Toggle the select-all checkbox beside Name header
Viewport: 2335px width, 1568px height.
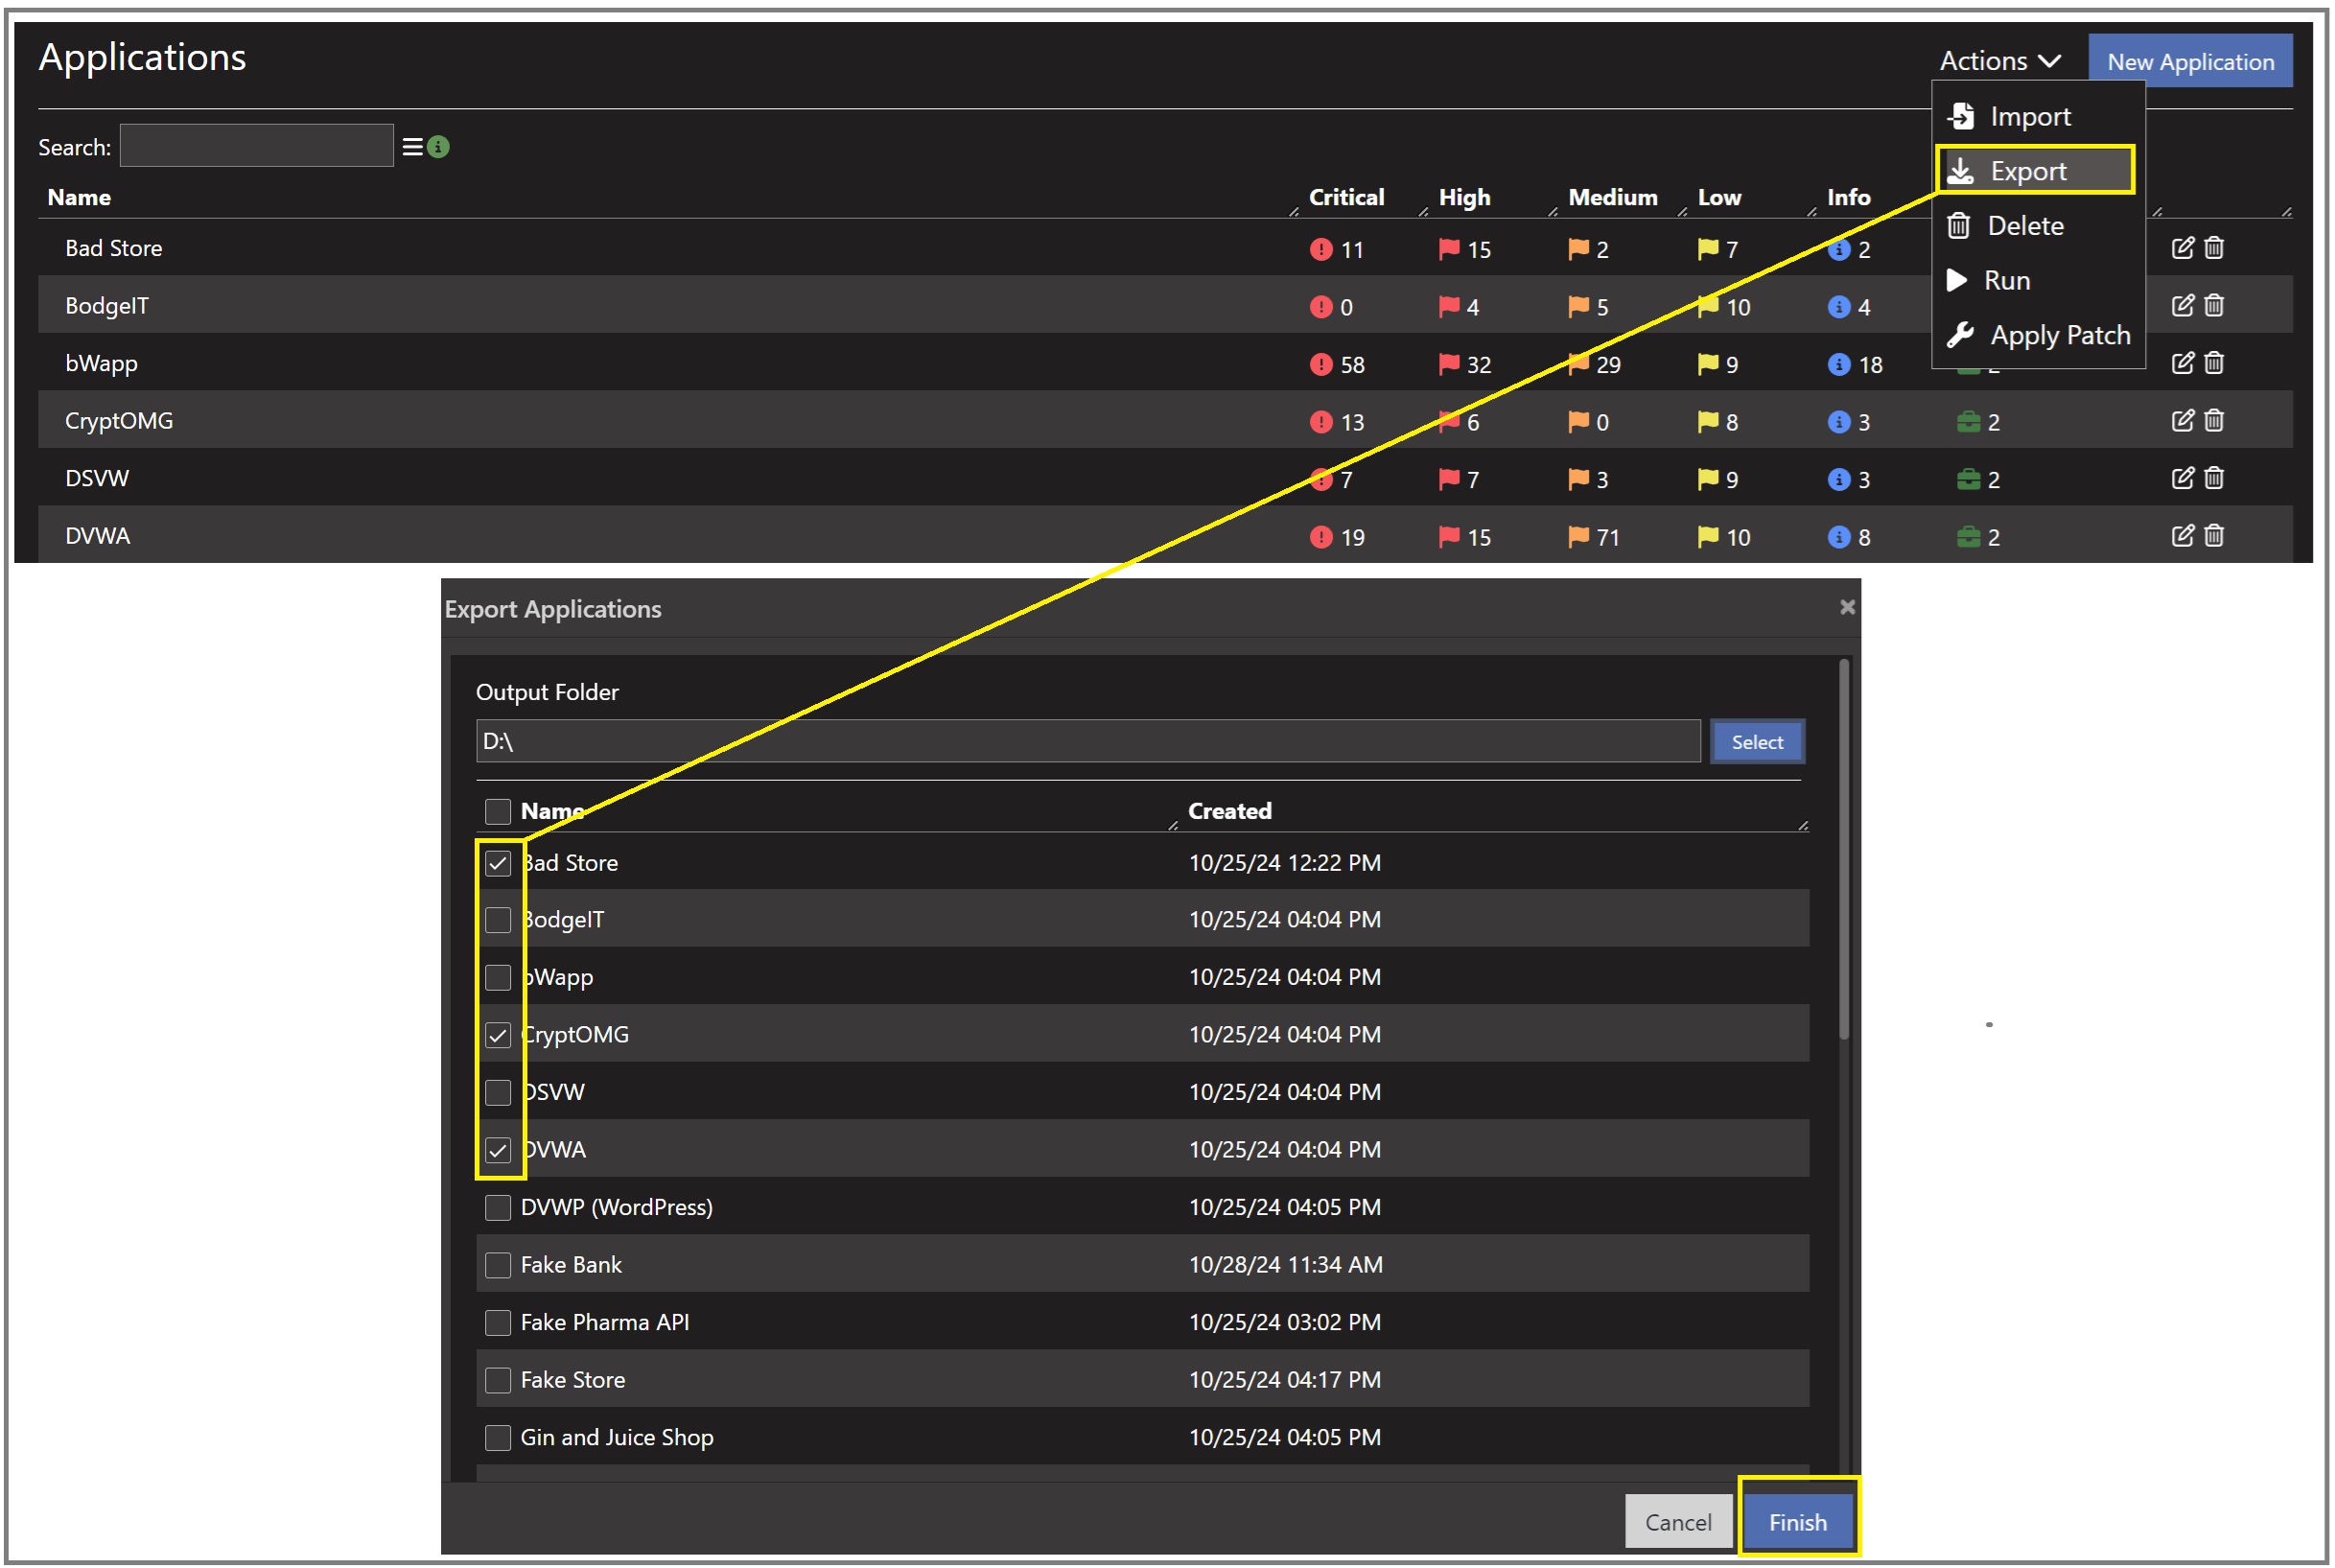pyautogui.click(x=498, y=811)
